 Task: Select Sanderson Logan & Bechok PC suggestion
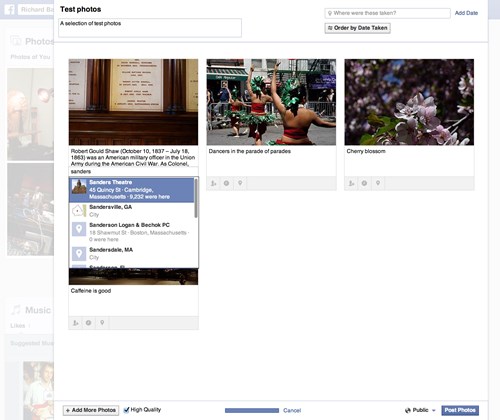pyautogui.click(x=132, y=232)
